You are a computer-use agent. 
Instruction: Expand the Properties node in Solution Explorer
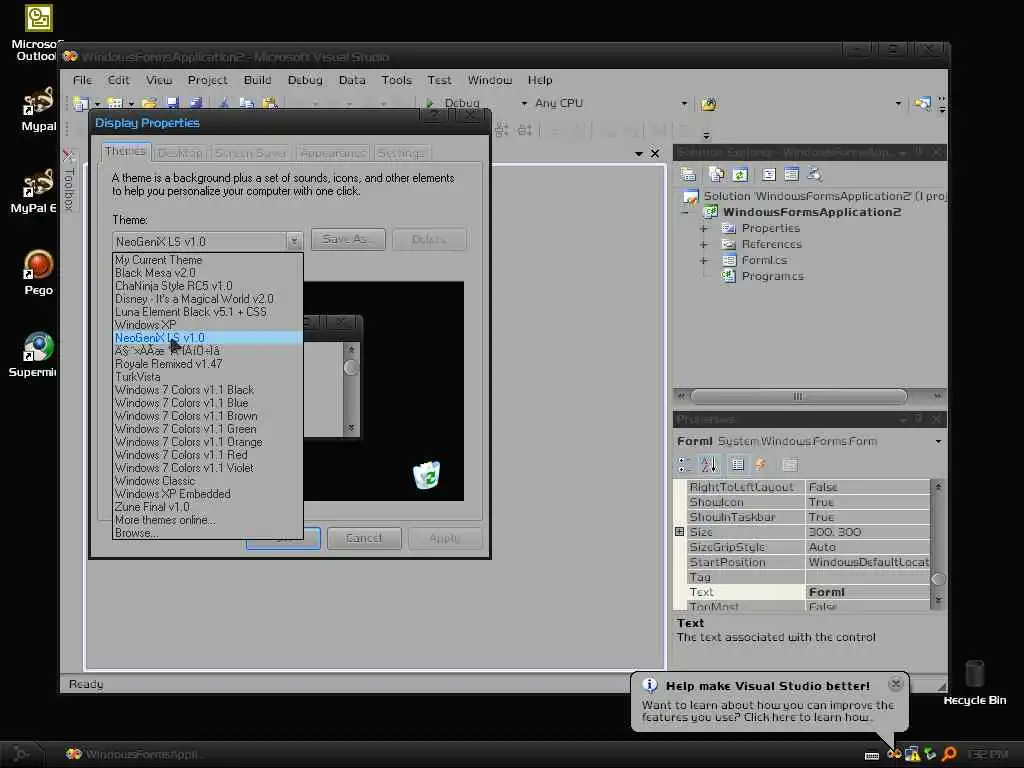point(704,229)
